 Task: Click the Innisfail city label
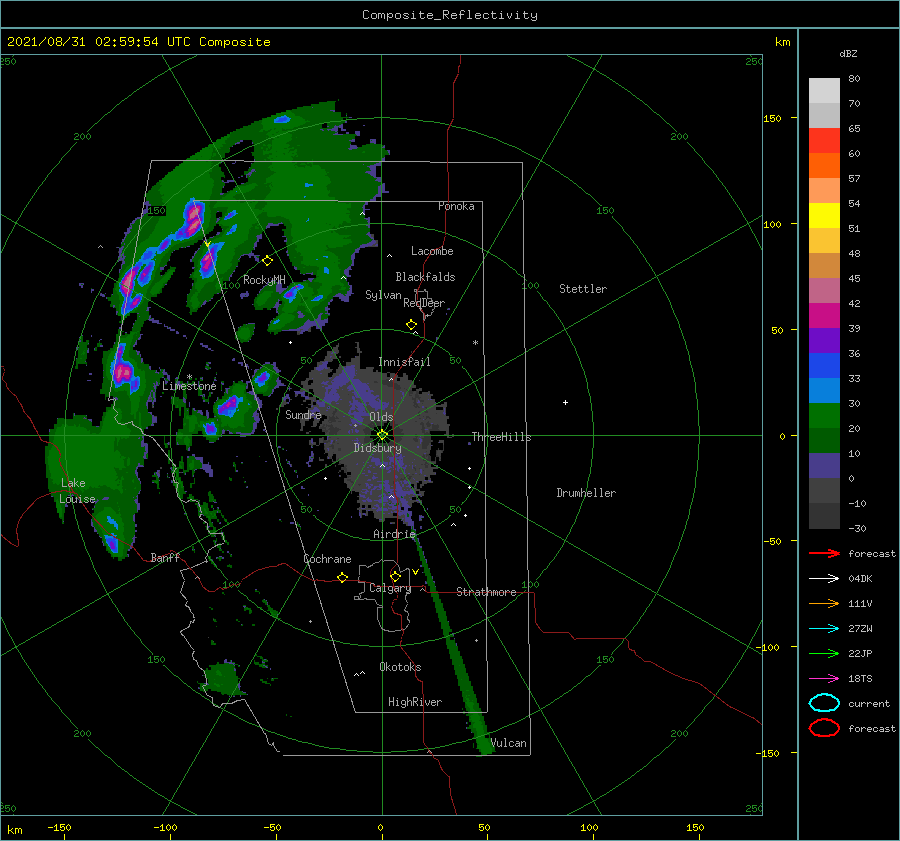pos(404,362)
